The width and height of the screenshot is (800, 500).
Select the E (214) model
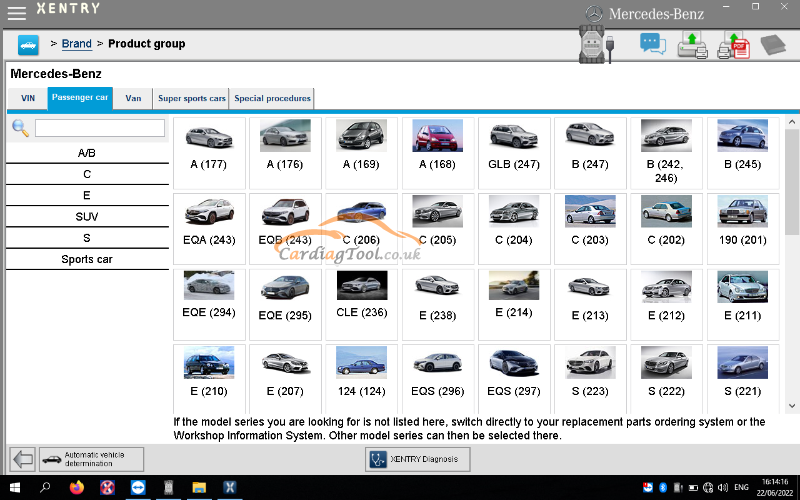(x=514, y=305)
